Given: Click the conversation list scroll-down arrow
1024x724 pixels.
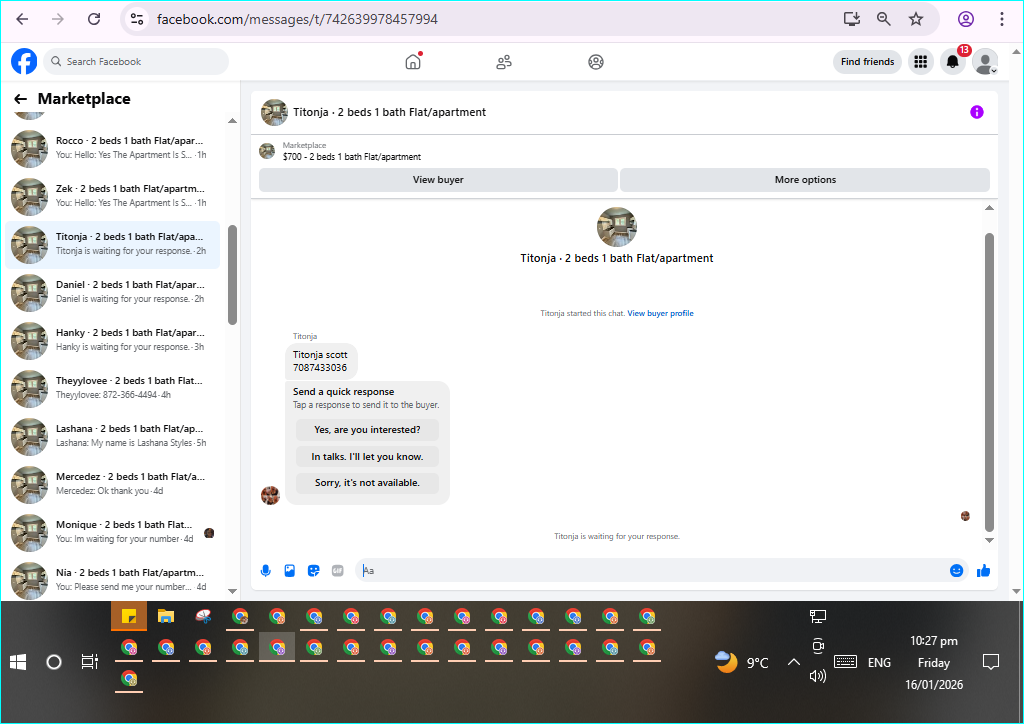Looking at the screenshot, I should point(232,591).
